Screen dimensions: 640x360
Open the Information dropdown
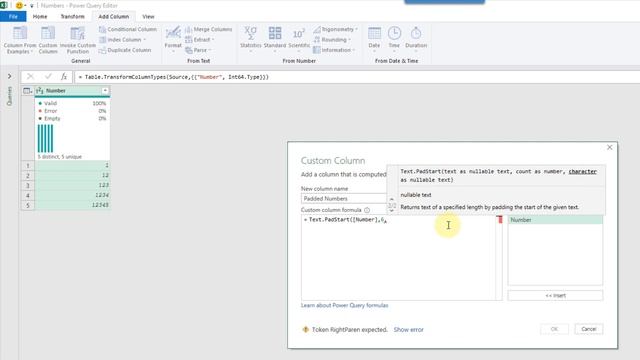pyautogui.click(x=334, y=50)
